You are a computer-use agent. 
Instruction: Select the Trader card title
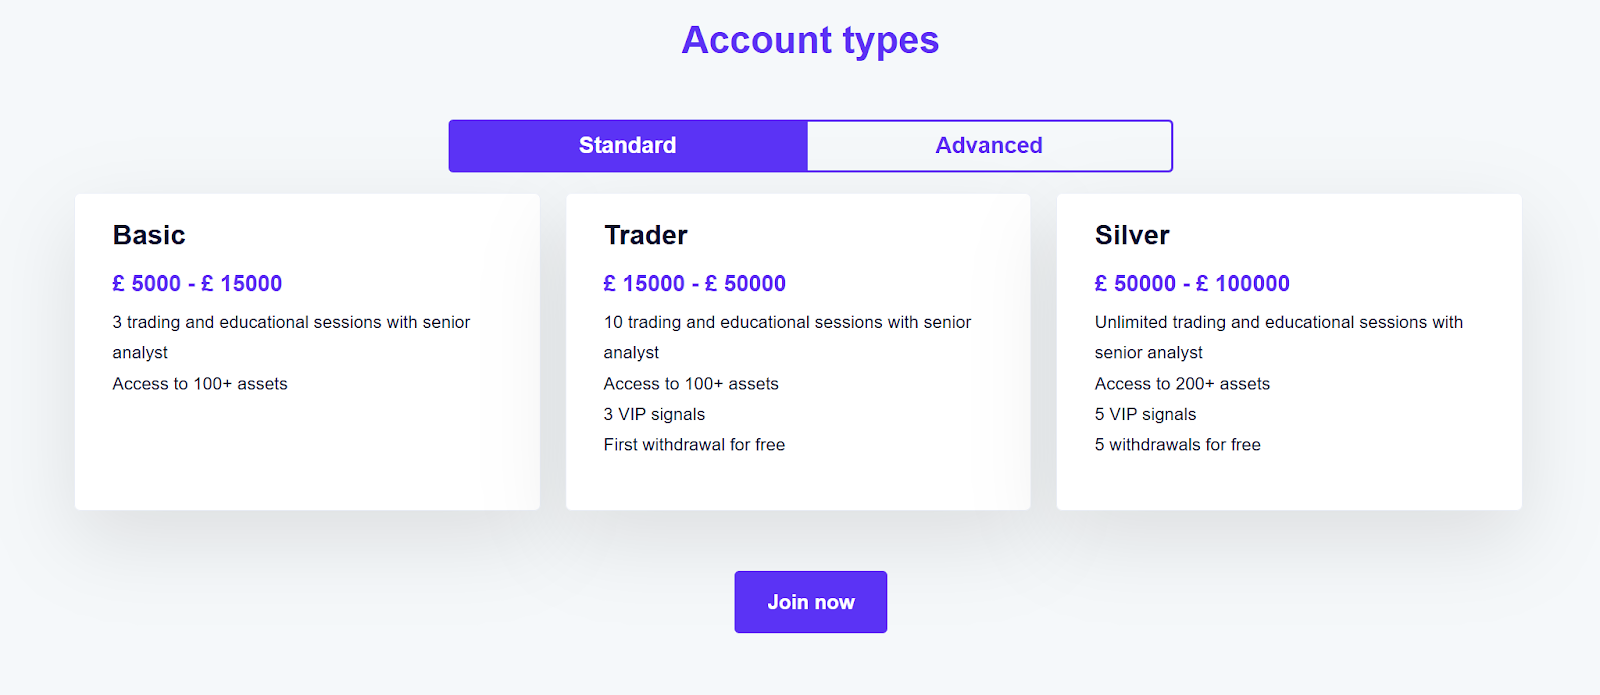pos(646,235)
